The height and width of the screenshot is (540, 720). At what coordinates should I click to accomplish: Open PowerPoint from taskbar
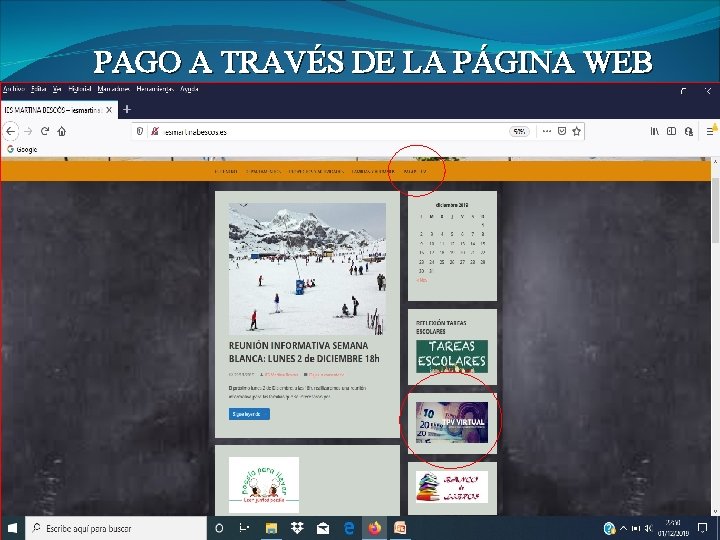pos(400,528)
